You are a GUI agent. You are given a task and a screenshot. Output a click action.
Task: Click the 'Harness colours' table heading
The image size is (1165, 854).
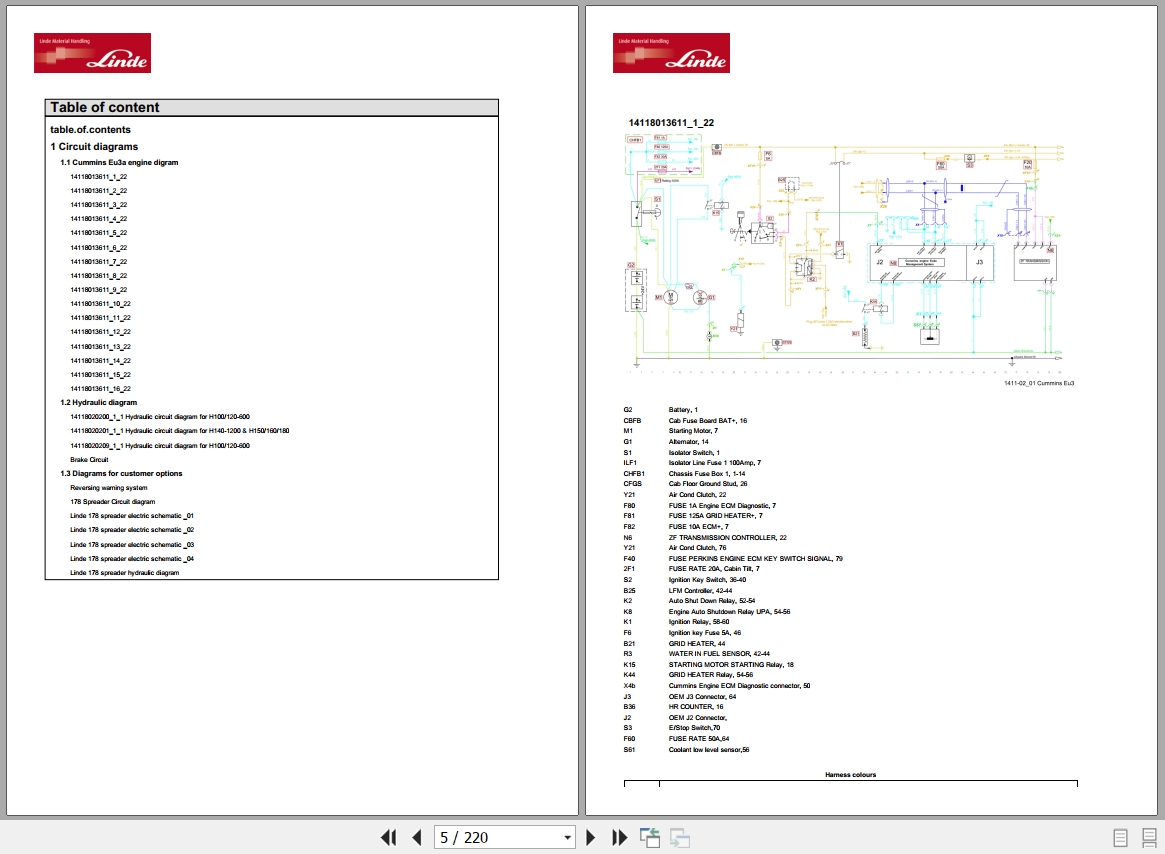(851, 774)
